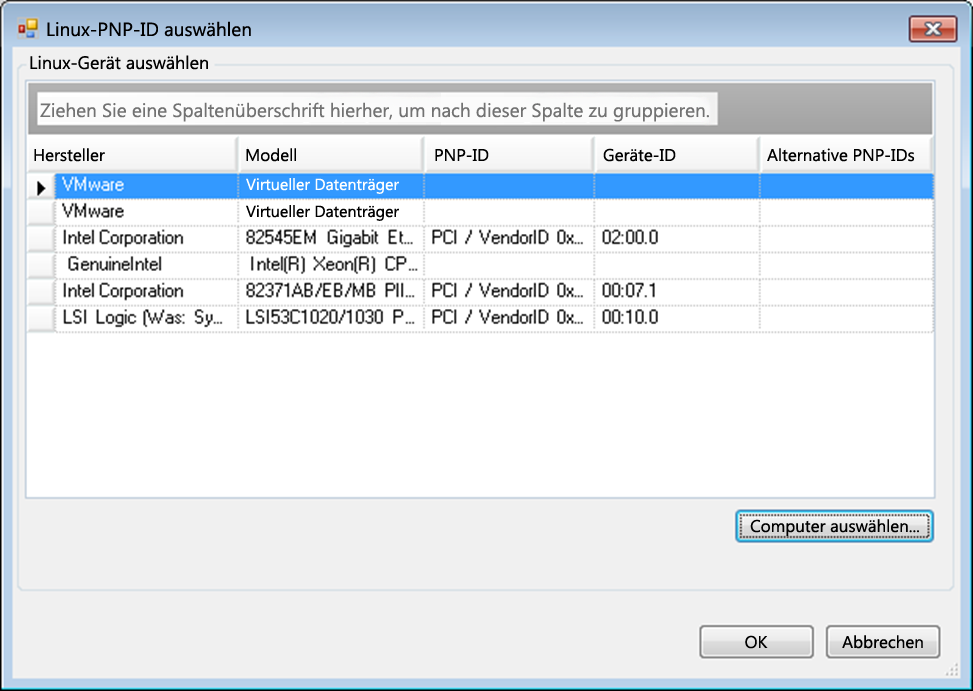Viewport: 973px width, 691px height.
Task: Click Geräte-ID cell showing 02:00.0
Action: [x=676, y=238]
